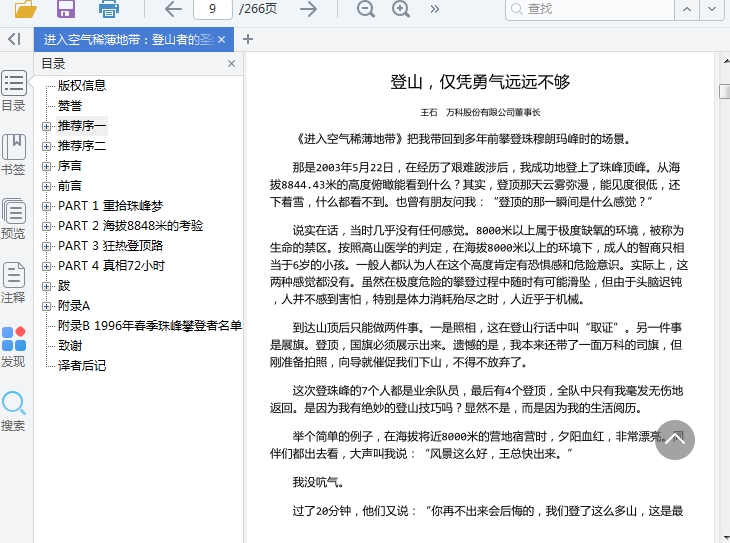Go to the previous page arrow
The image size is (730, 543).
click(173, 9)
